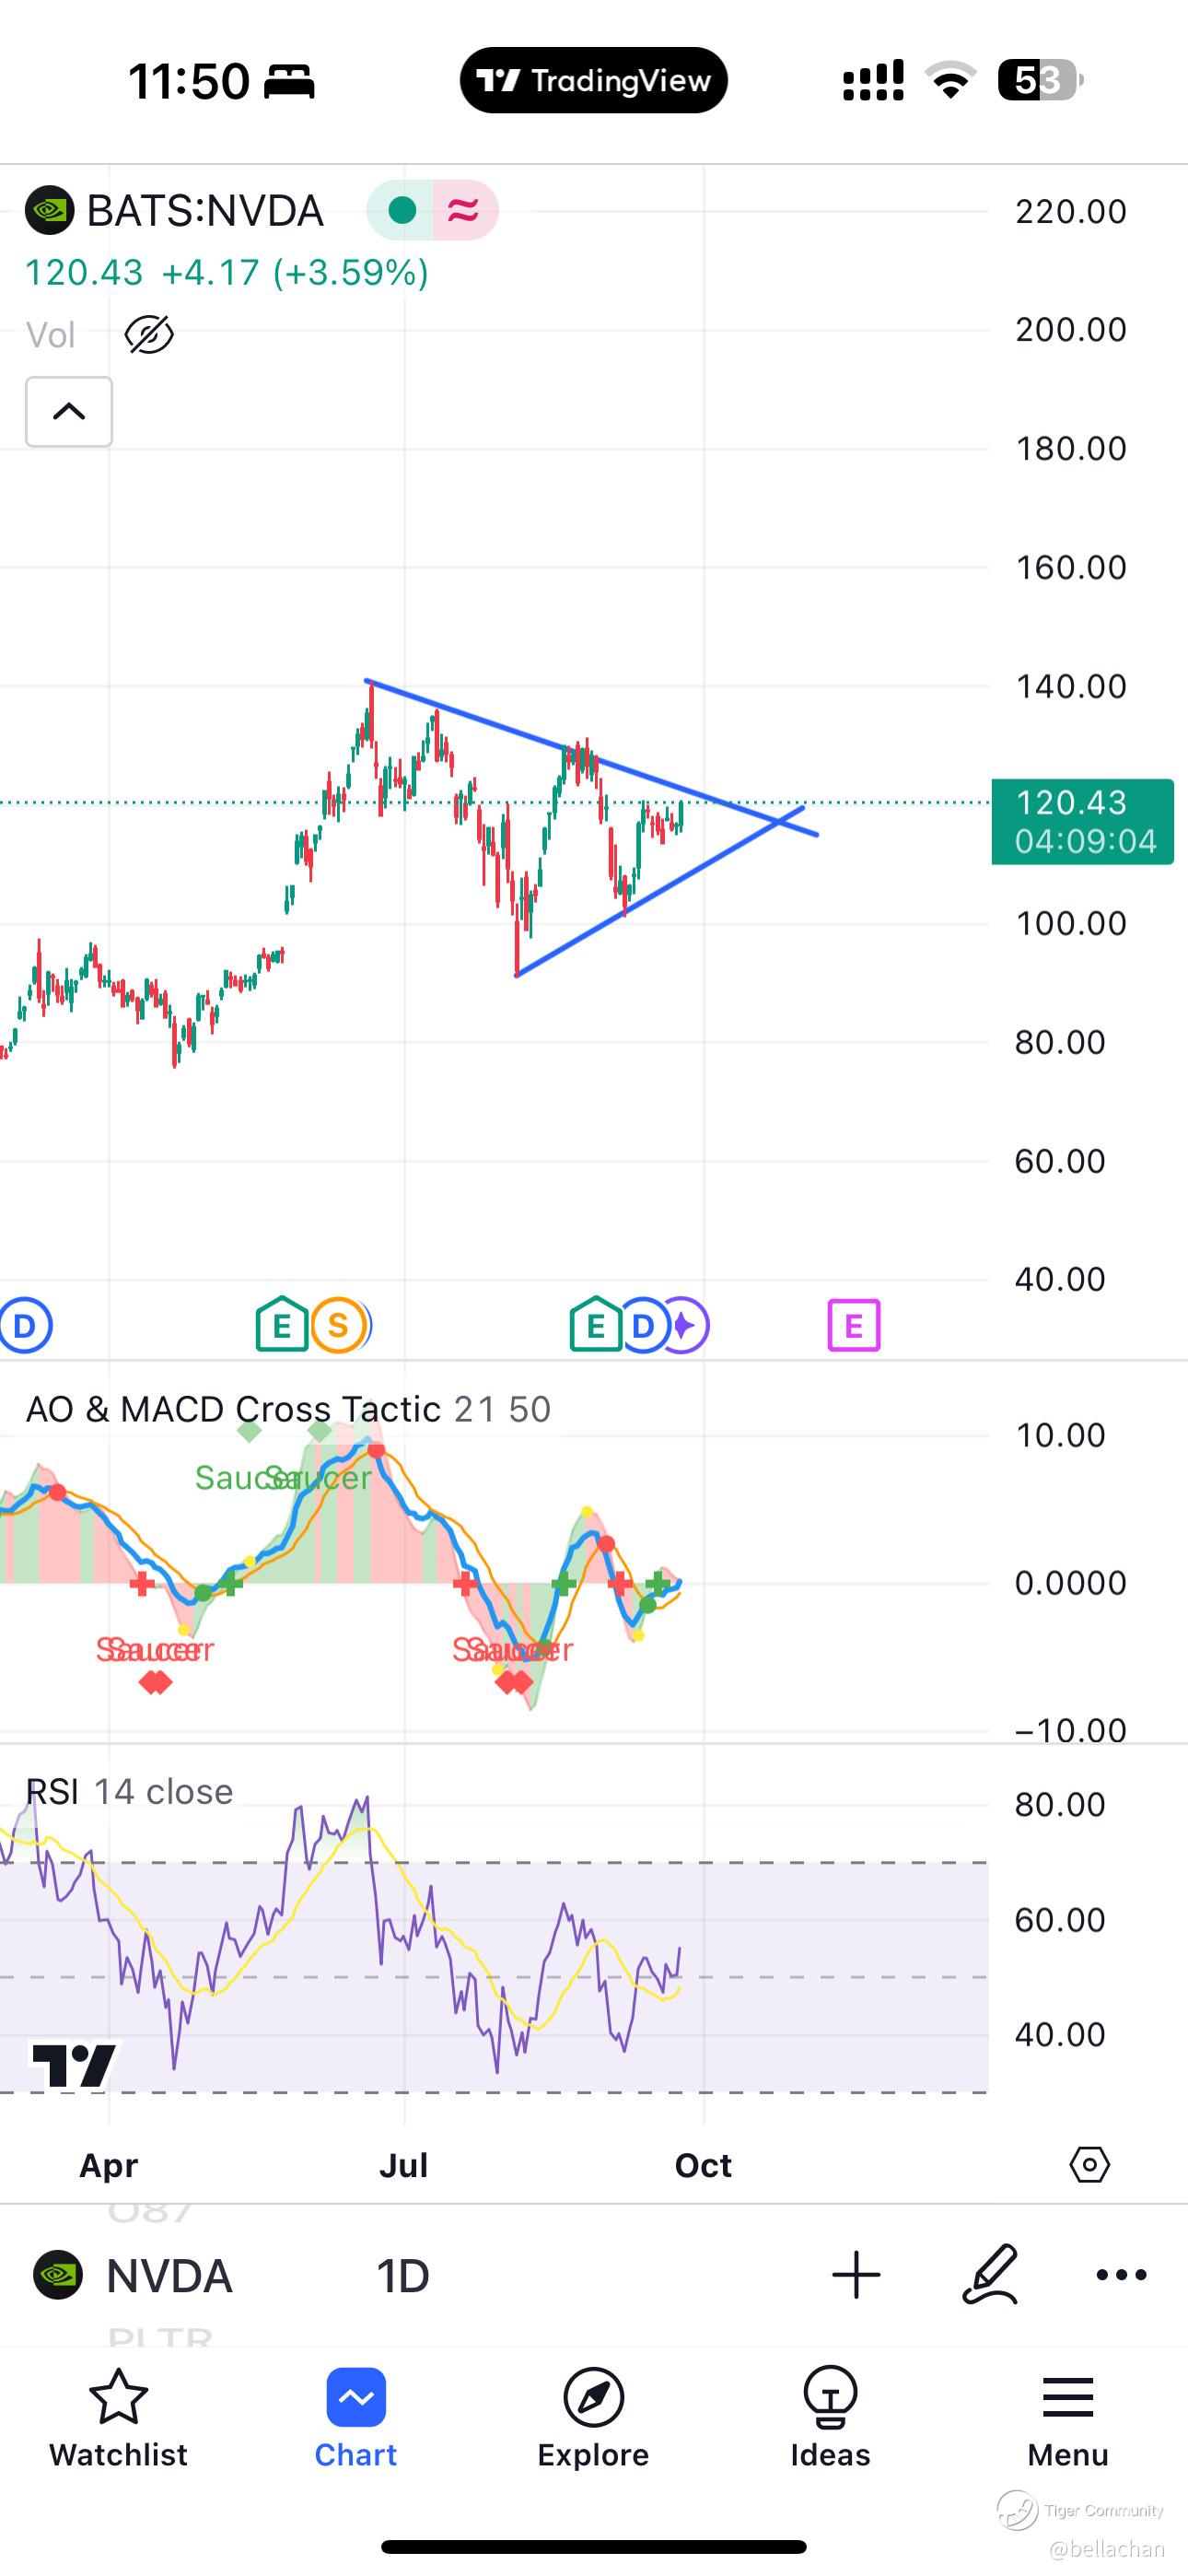Image resolution: width=1188 pixels, height=2576 pixels.
Task: Tap the green E marker beside the September D
Action: tap(596, 1325)
